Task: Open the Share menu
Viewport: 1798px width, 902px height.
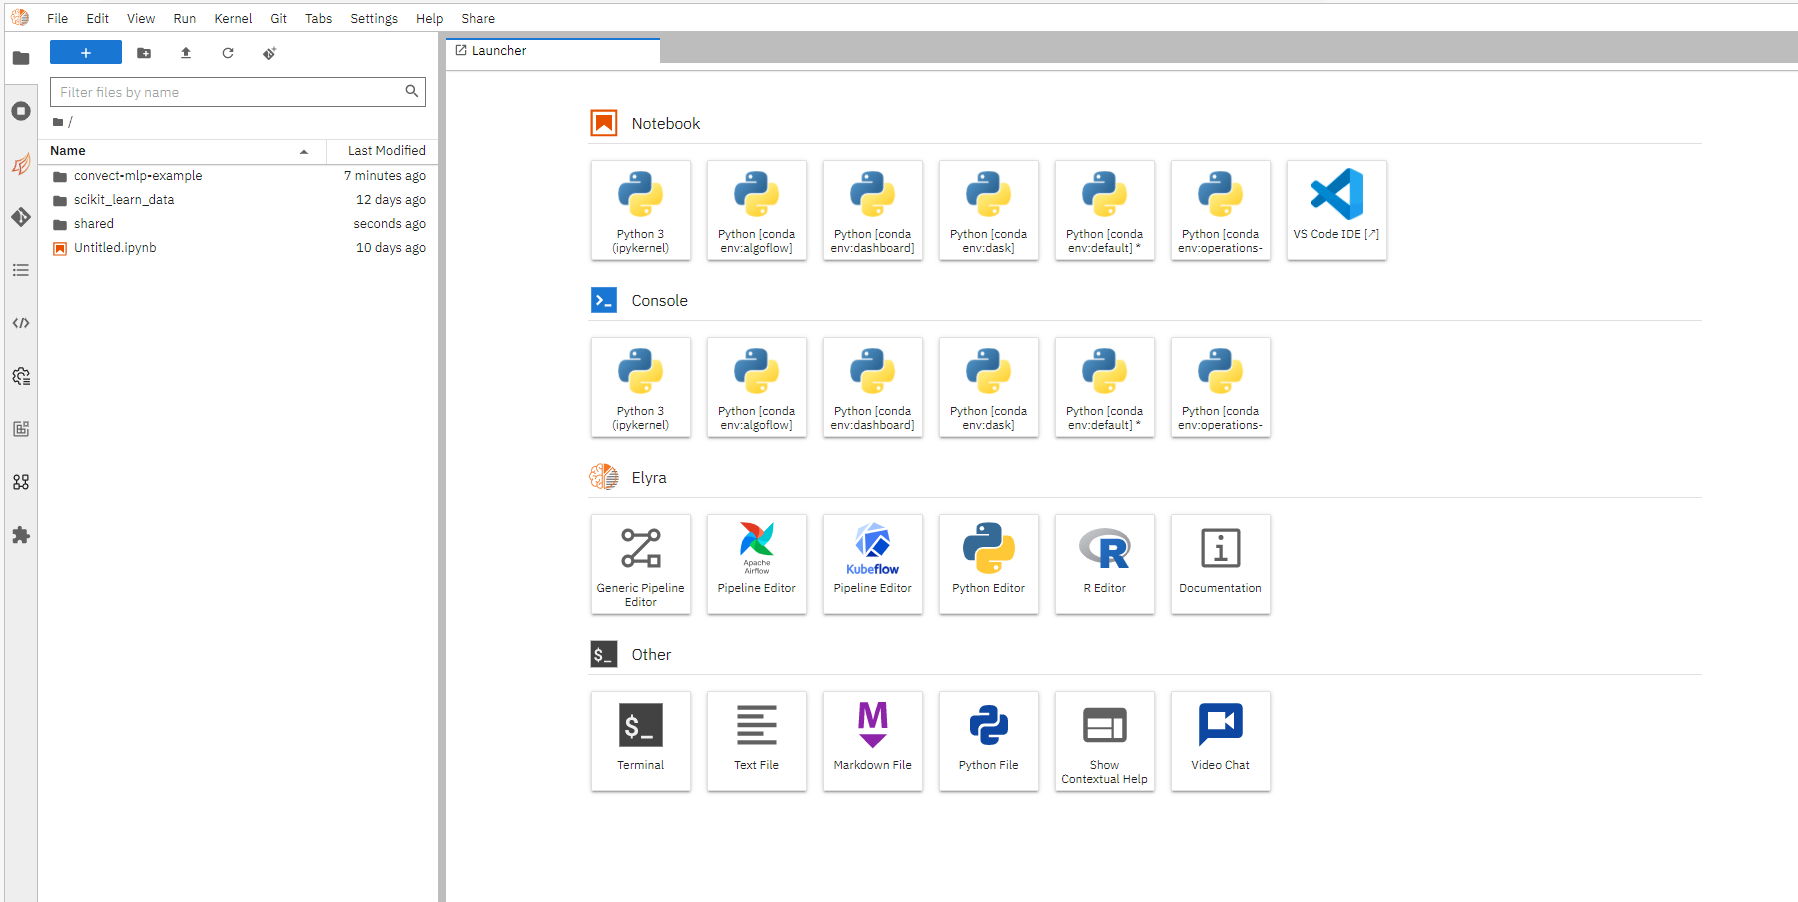Action: [x=478, y=18]
